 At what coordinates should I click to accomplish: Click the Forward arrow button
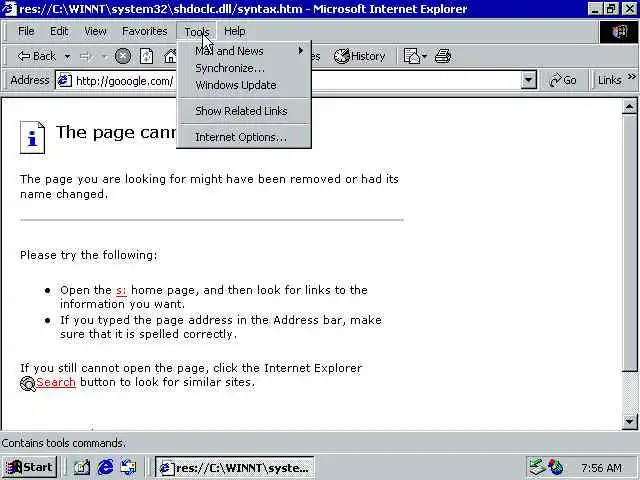point(85,56)
